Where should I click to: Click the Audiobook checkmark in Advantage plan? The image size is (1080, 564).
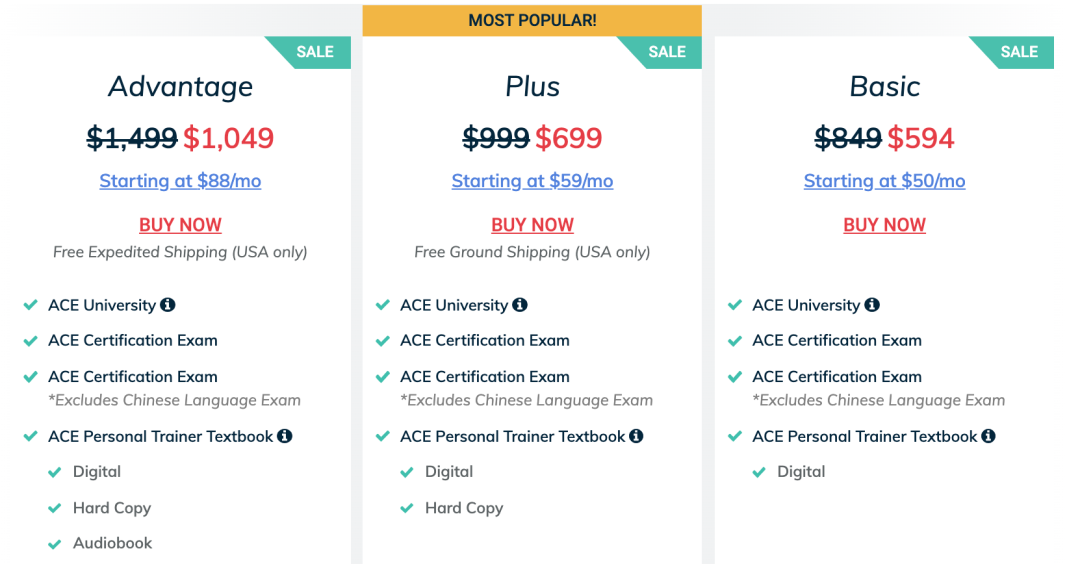[55, 544]
